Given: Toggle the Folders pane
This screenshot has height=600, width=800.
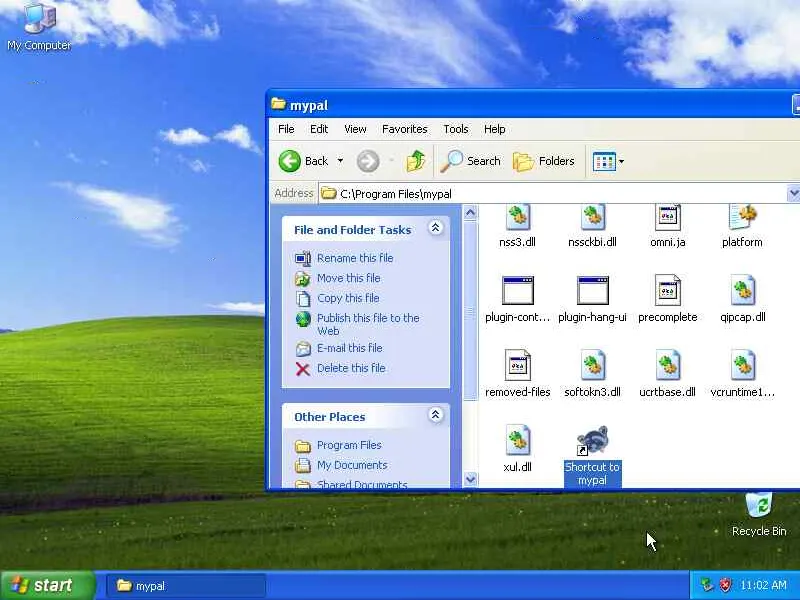Looking at the screenshot, I should [x=544, y=161].
